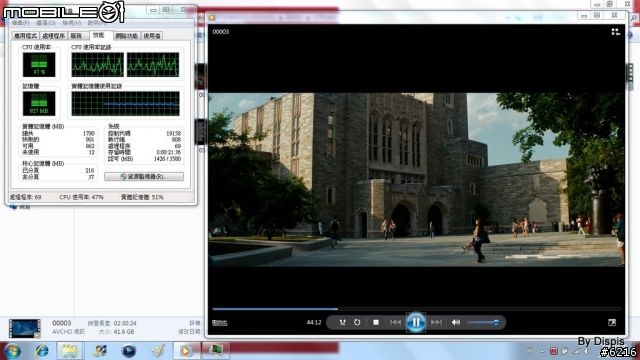The image size is (640, 360).
Task: Switch to library via top-right grid icon
Action: point(616,32)
